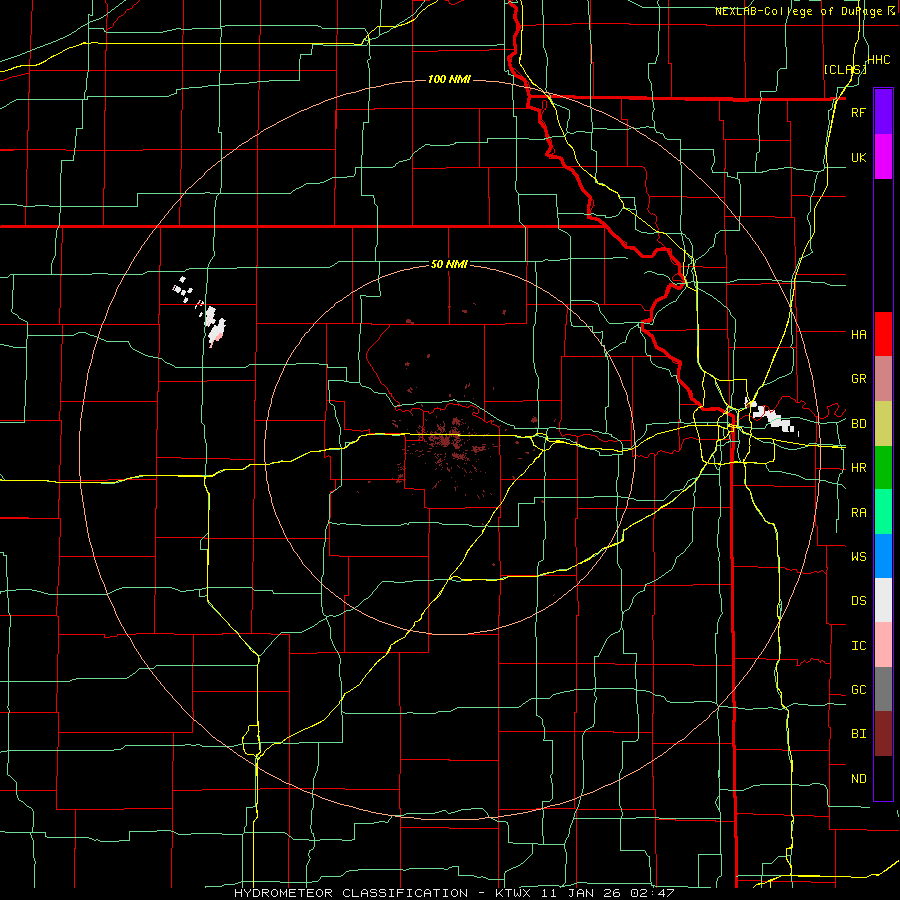Click the HA legend label
Viewport: 900px width, 900px height.
pyautogui.click(x=858, y=334)
